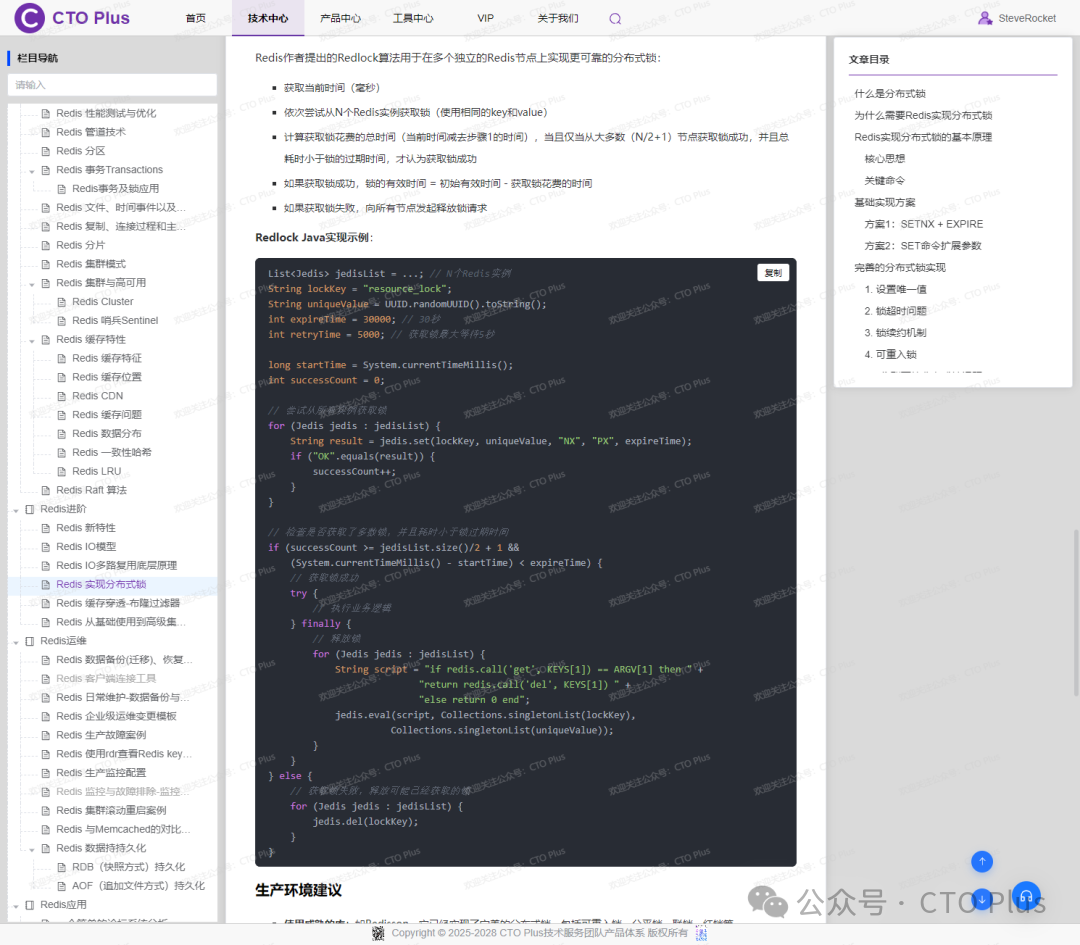Screen dimensions: 1080x945
Task: Click document icon beside Redis 分片
Action: (x=46, y=245)
